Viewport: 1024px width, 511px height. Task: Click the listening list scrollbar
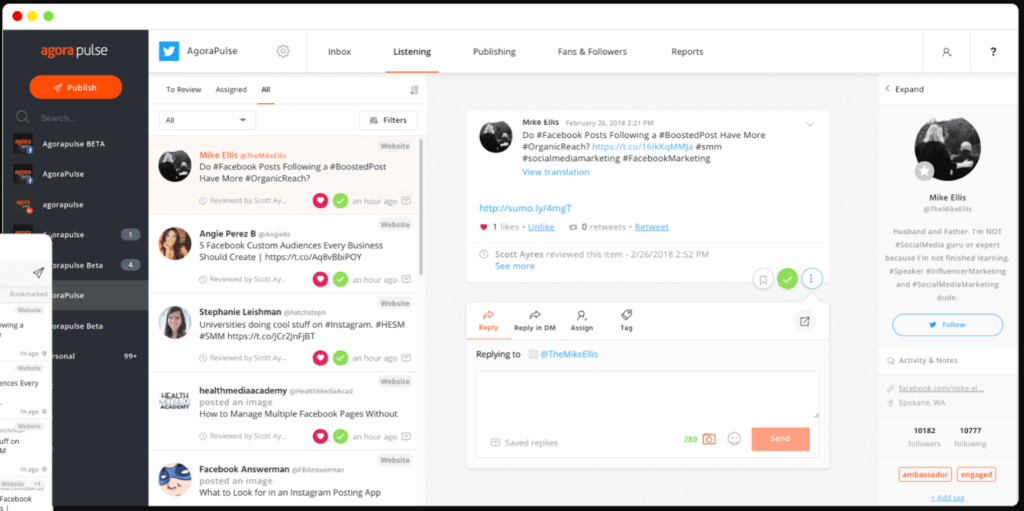point(421,206)
